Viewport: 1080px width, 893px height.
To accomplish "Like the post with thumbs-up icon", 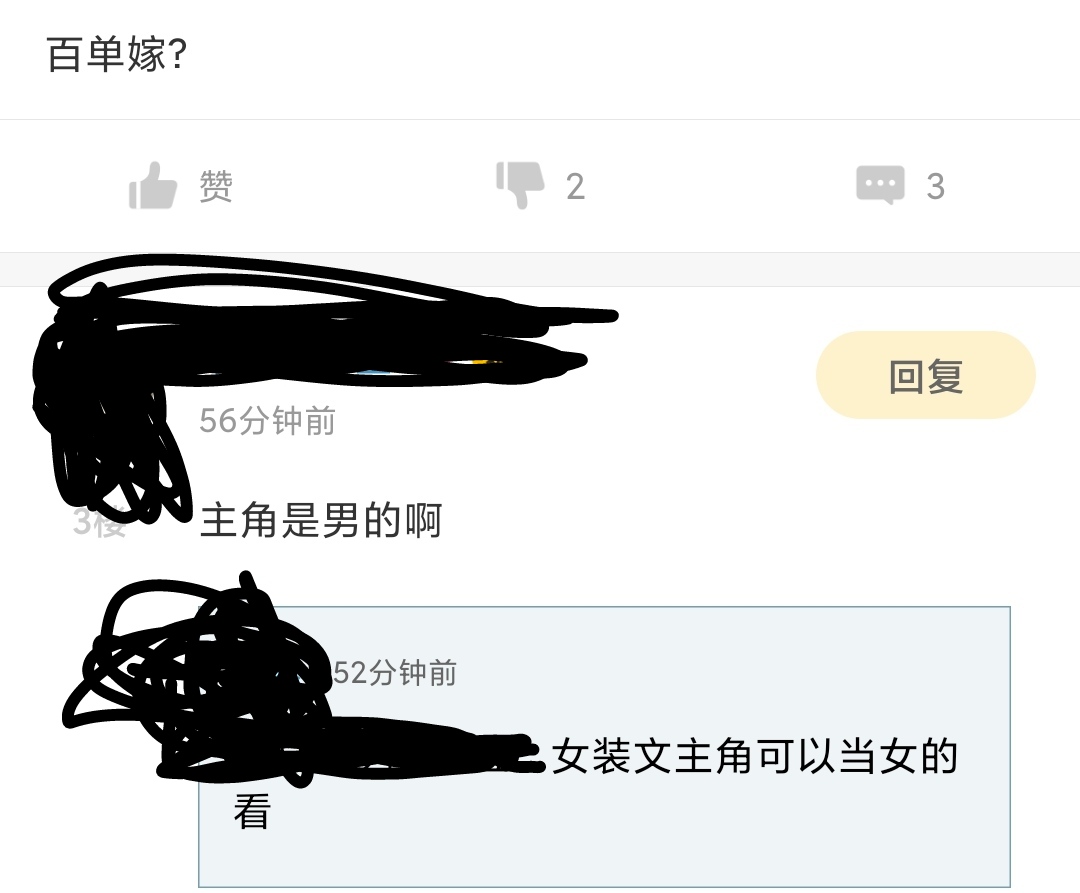I will point(153,185).
